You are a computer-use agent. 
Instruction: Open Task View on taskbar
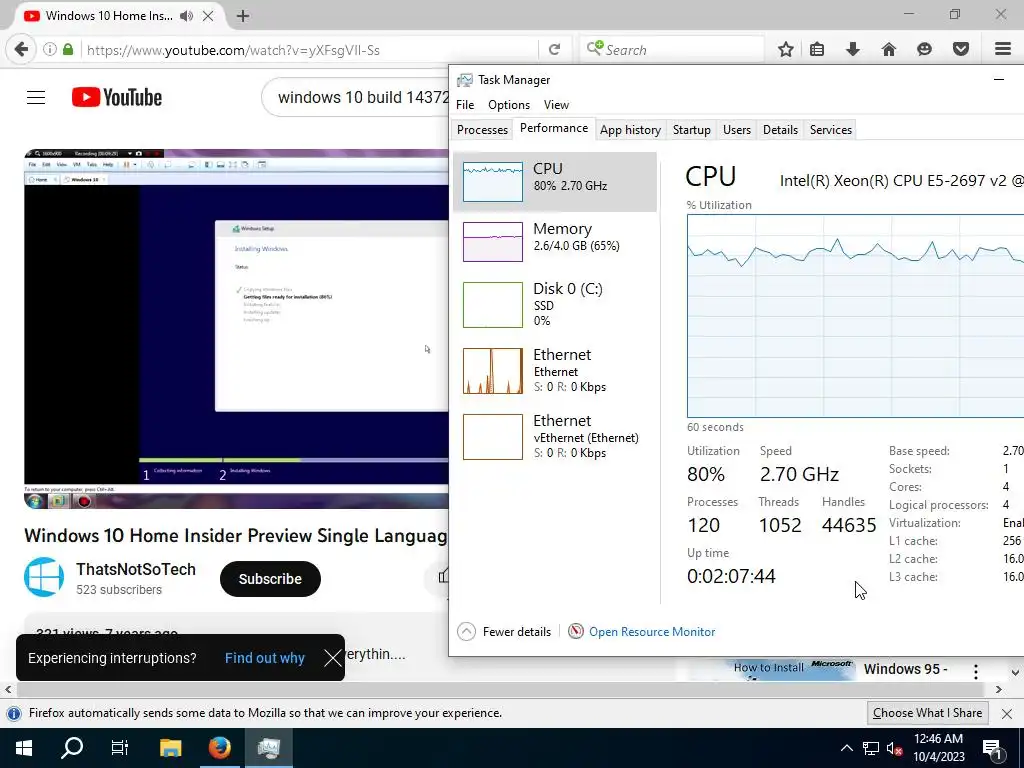tap(120, 748)
